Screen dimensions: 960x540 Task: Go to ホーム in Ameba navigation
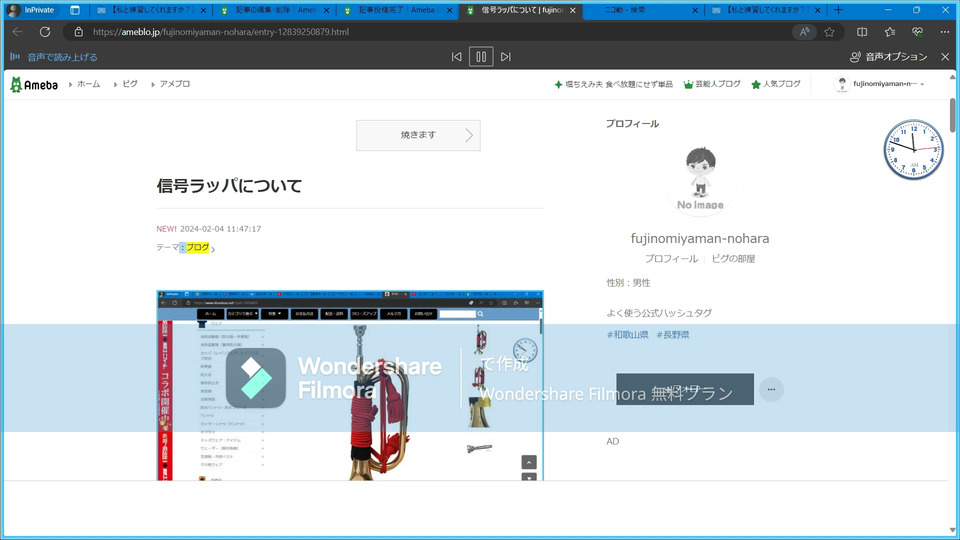click(88, 84)
